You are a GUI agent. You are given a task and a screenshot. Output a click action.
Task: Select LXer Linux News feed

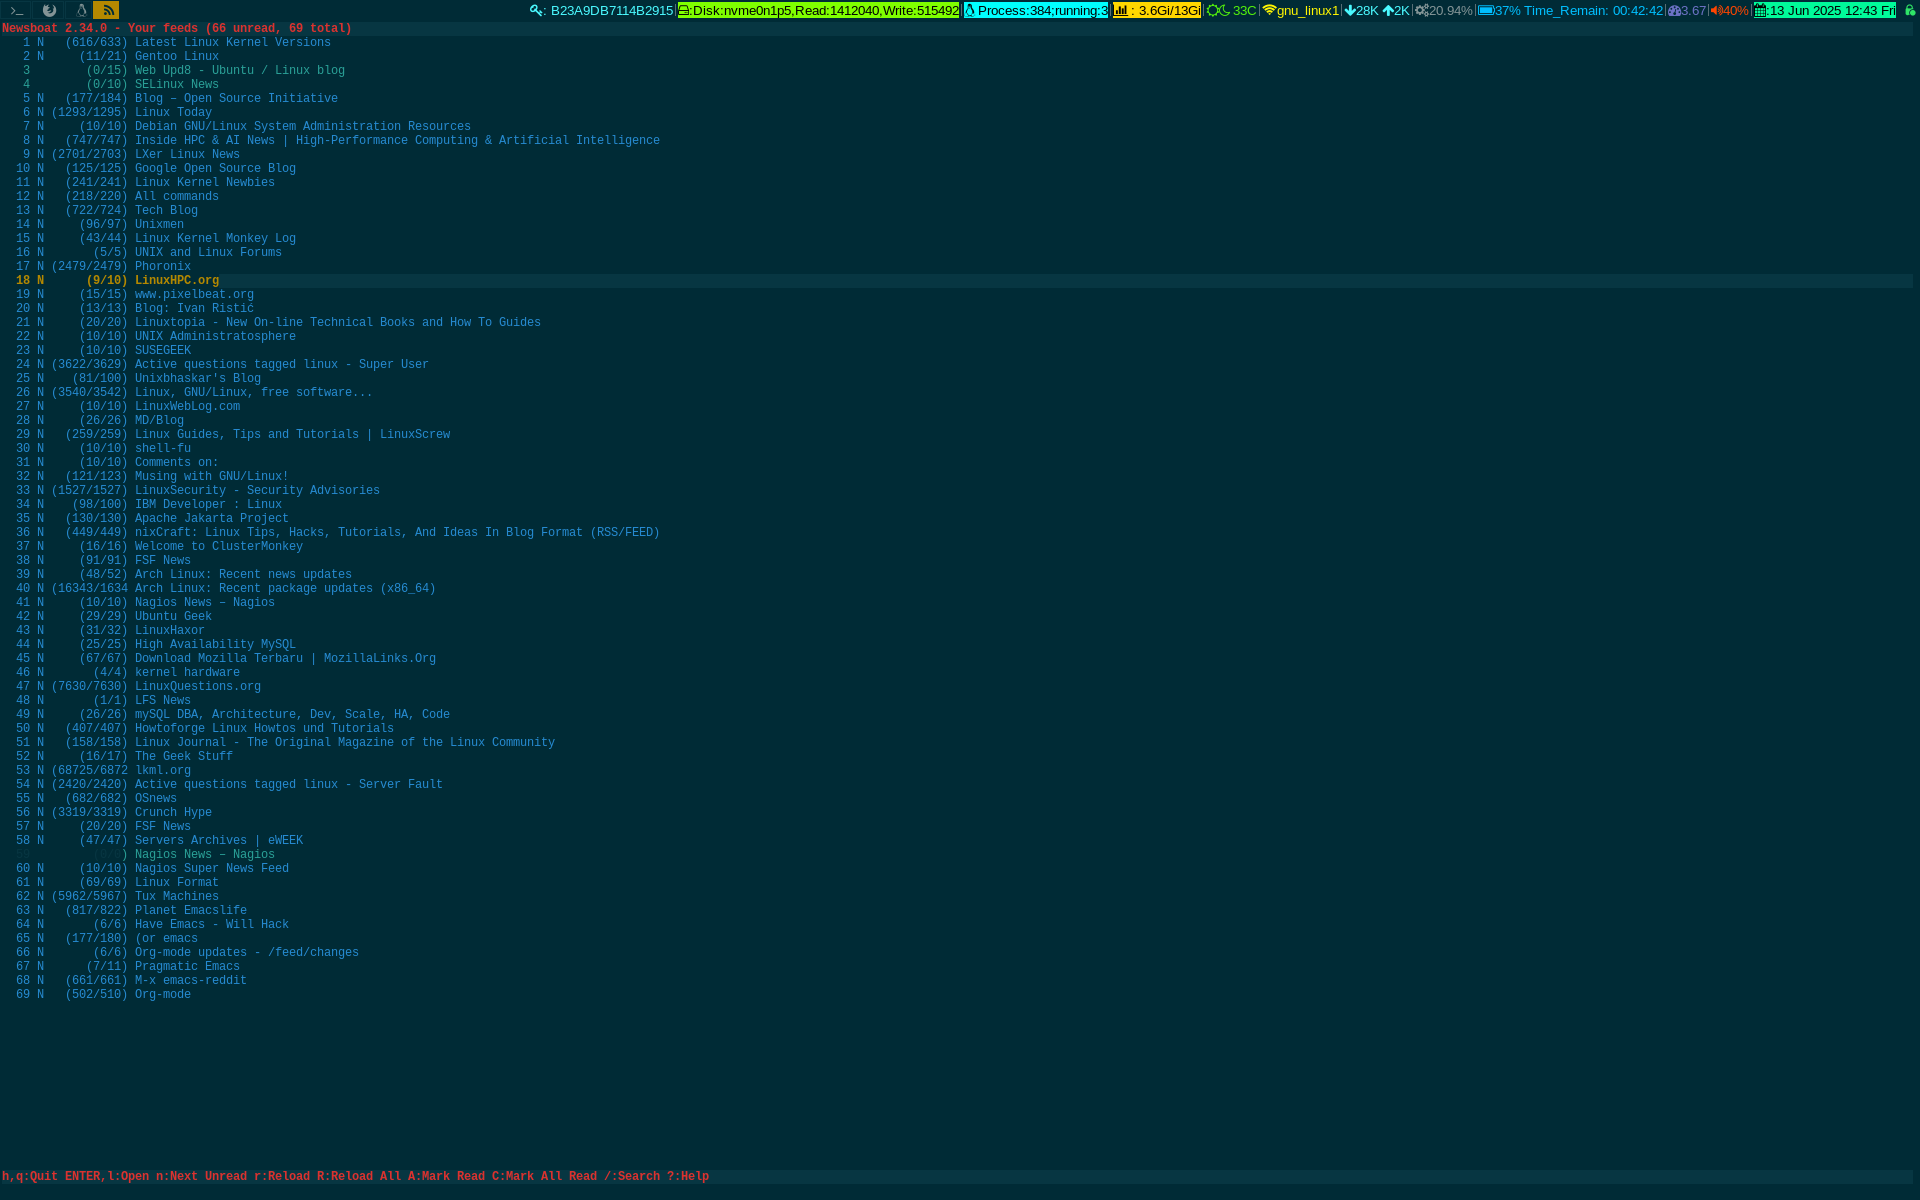point(187,154)
